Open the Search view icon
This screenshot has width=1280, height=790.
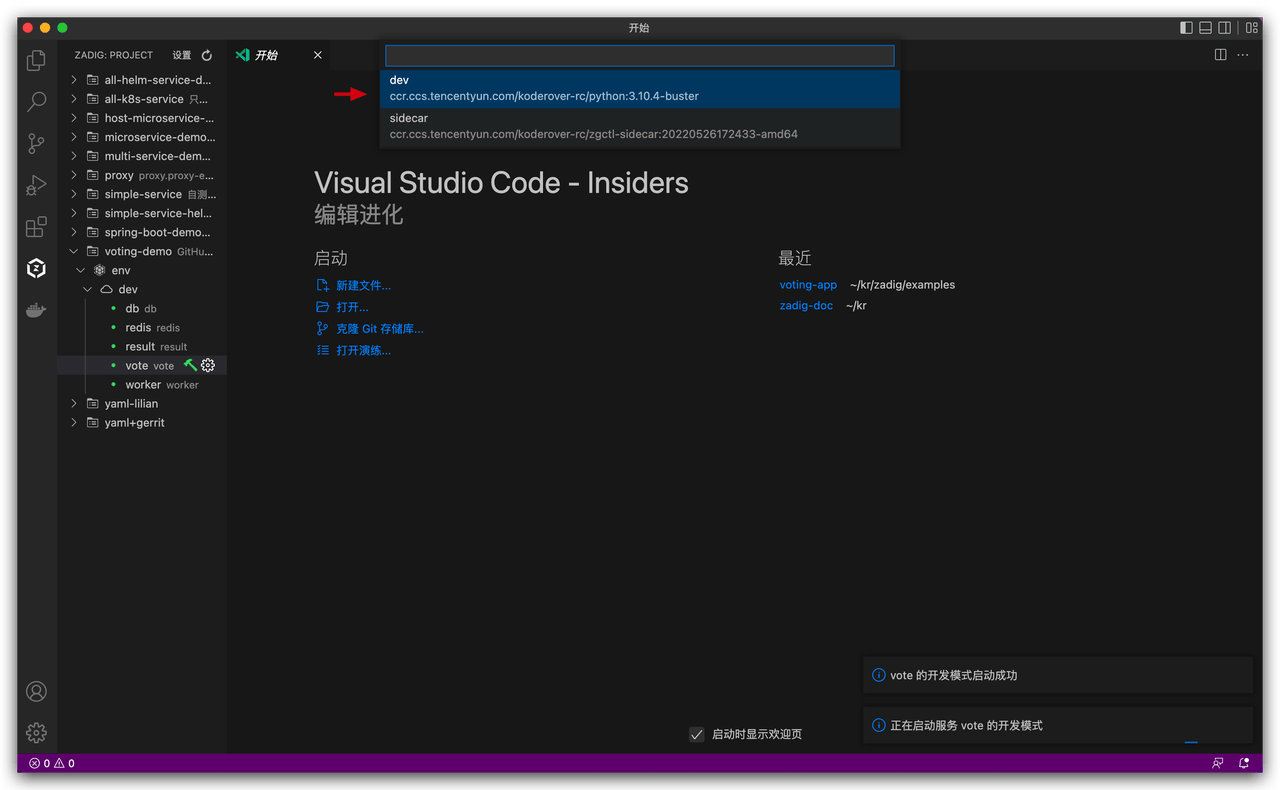(36, 101)
